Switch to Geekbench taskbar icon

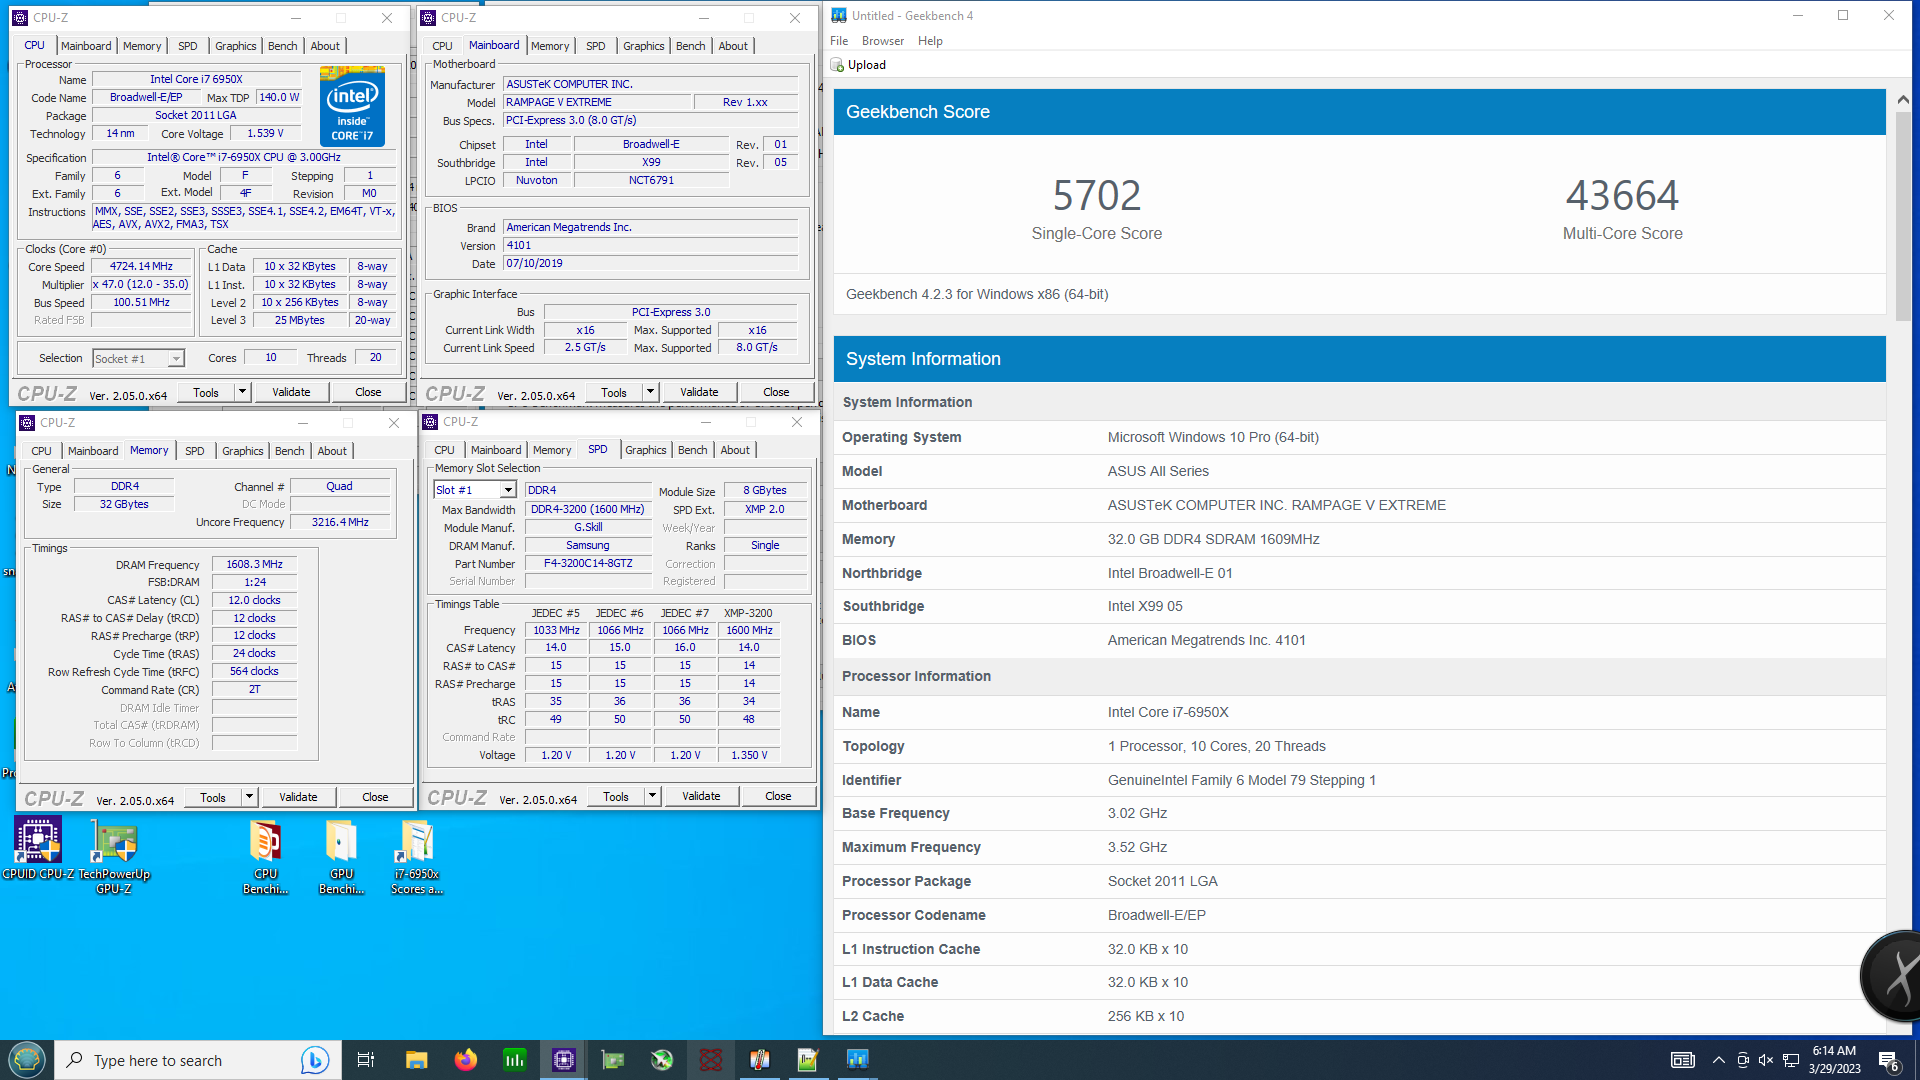point(857,1060)
